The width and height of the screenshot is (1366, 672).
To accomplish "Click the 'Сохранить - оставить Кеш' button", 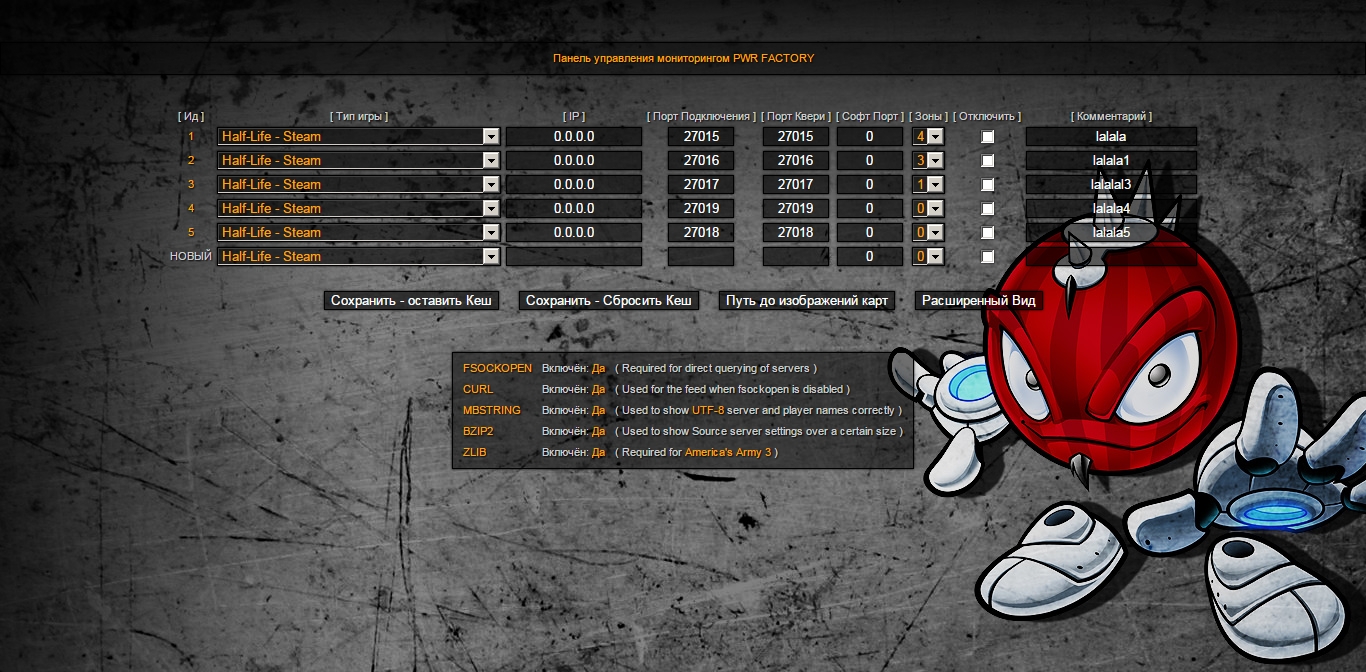I will [411, 301].
